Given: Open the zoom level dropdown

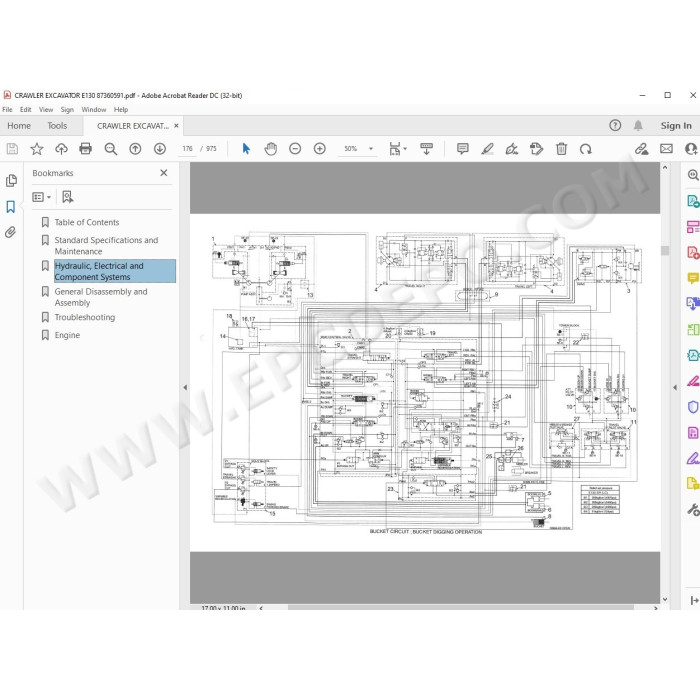Looking at the screenshot, I should tap(371, 149).
